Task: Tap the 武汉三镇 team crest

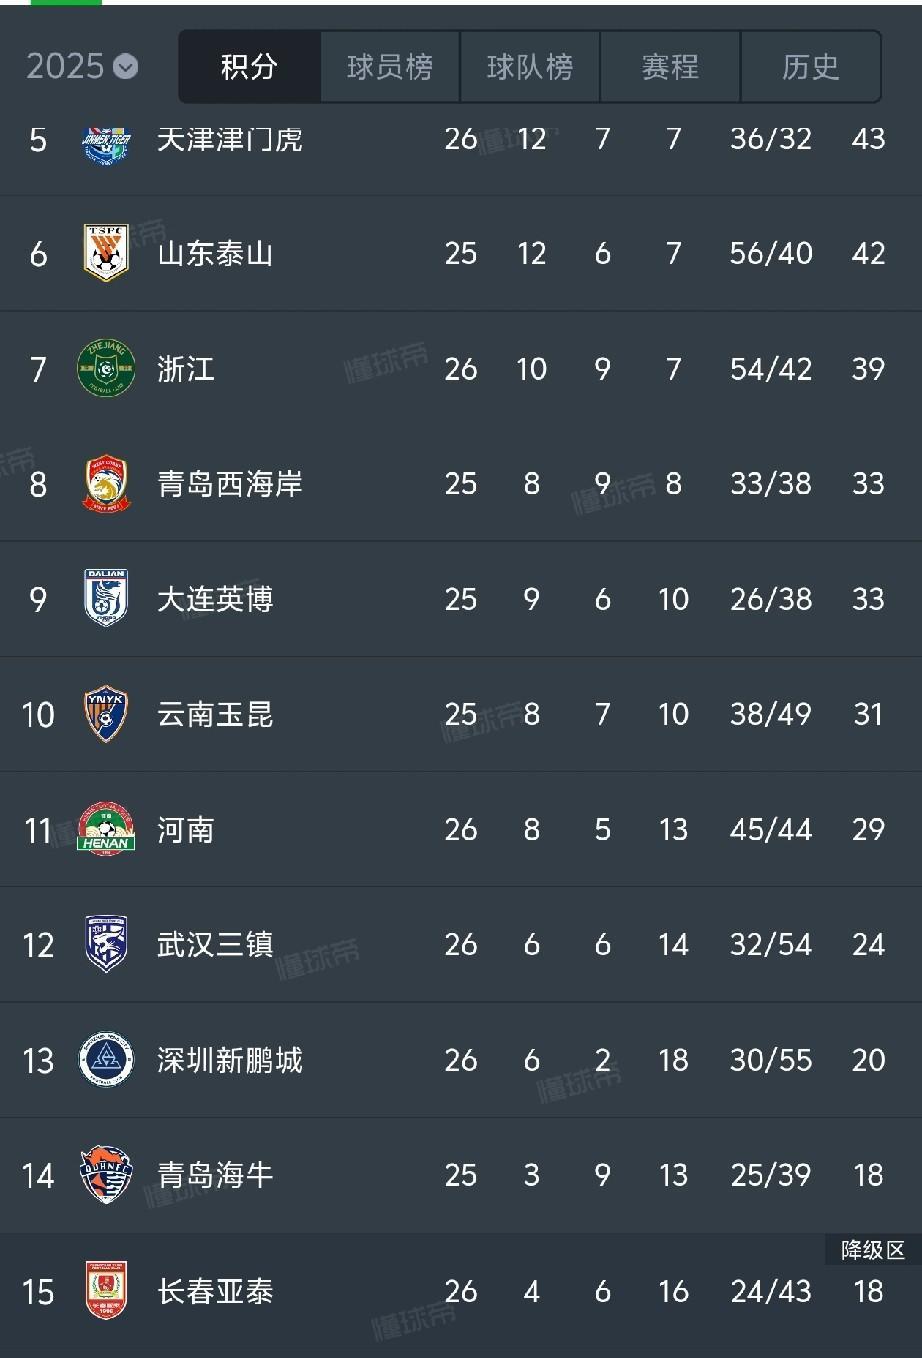Action: point(106,944)
